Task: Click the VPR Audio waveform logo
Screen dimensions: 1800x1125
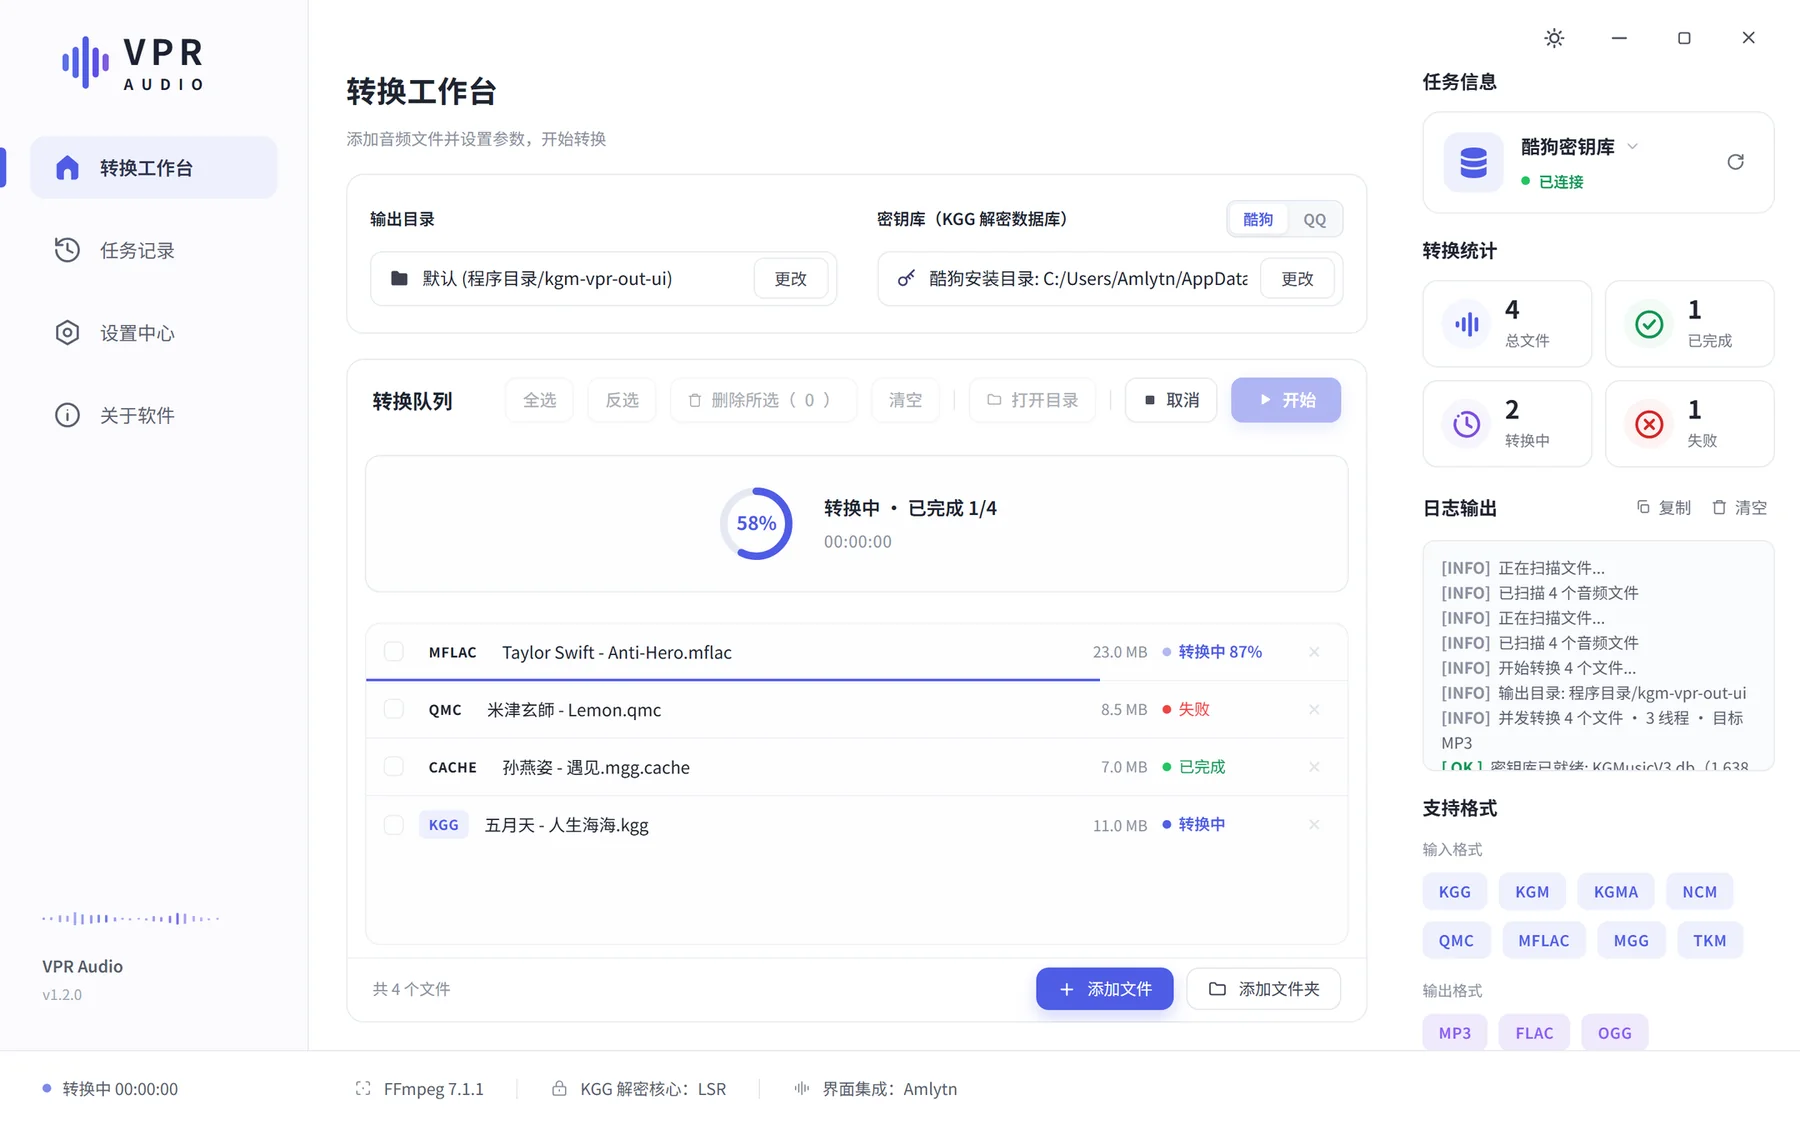Action: click(x=86, y=63)
